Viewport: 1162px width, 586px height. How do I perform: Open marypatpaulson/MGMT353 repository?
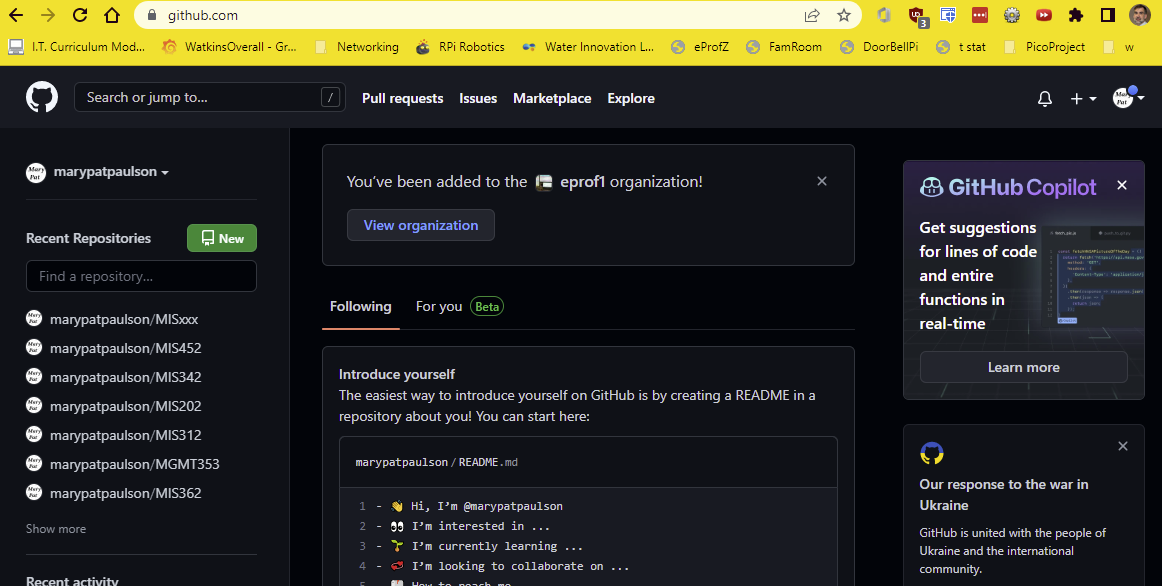(134, 465)
